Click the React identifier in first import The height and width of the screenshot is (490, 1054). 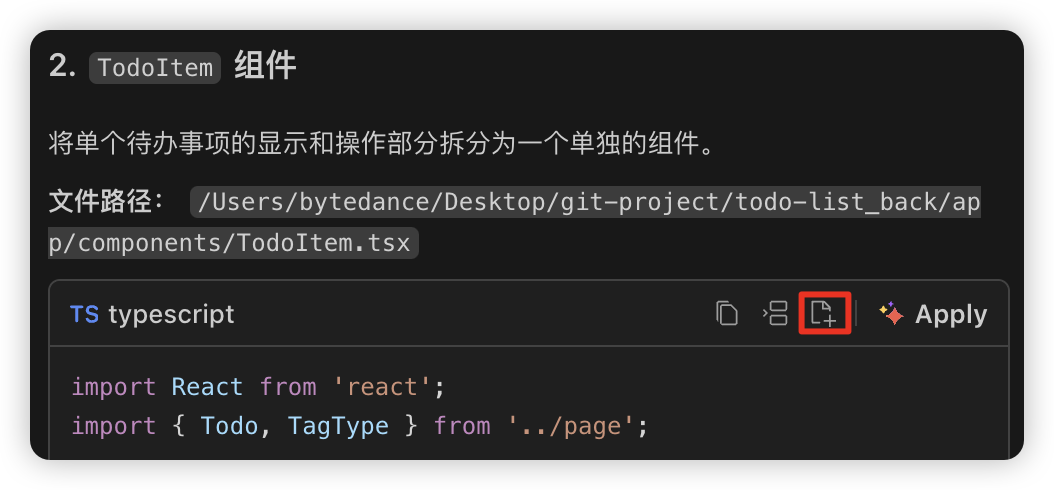click(207, 387)
